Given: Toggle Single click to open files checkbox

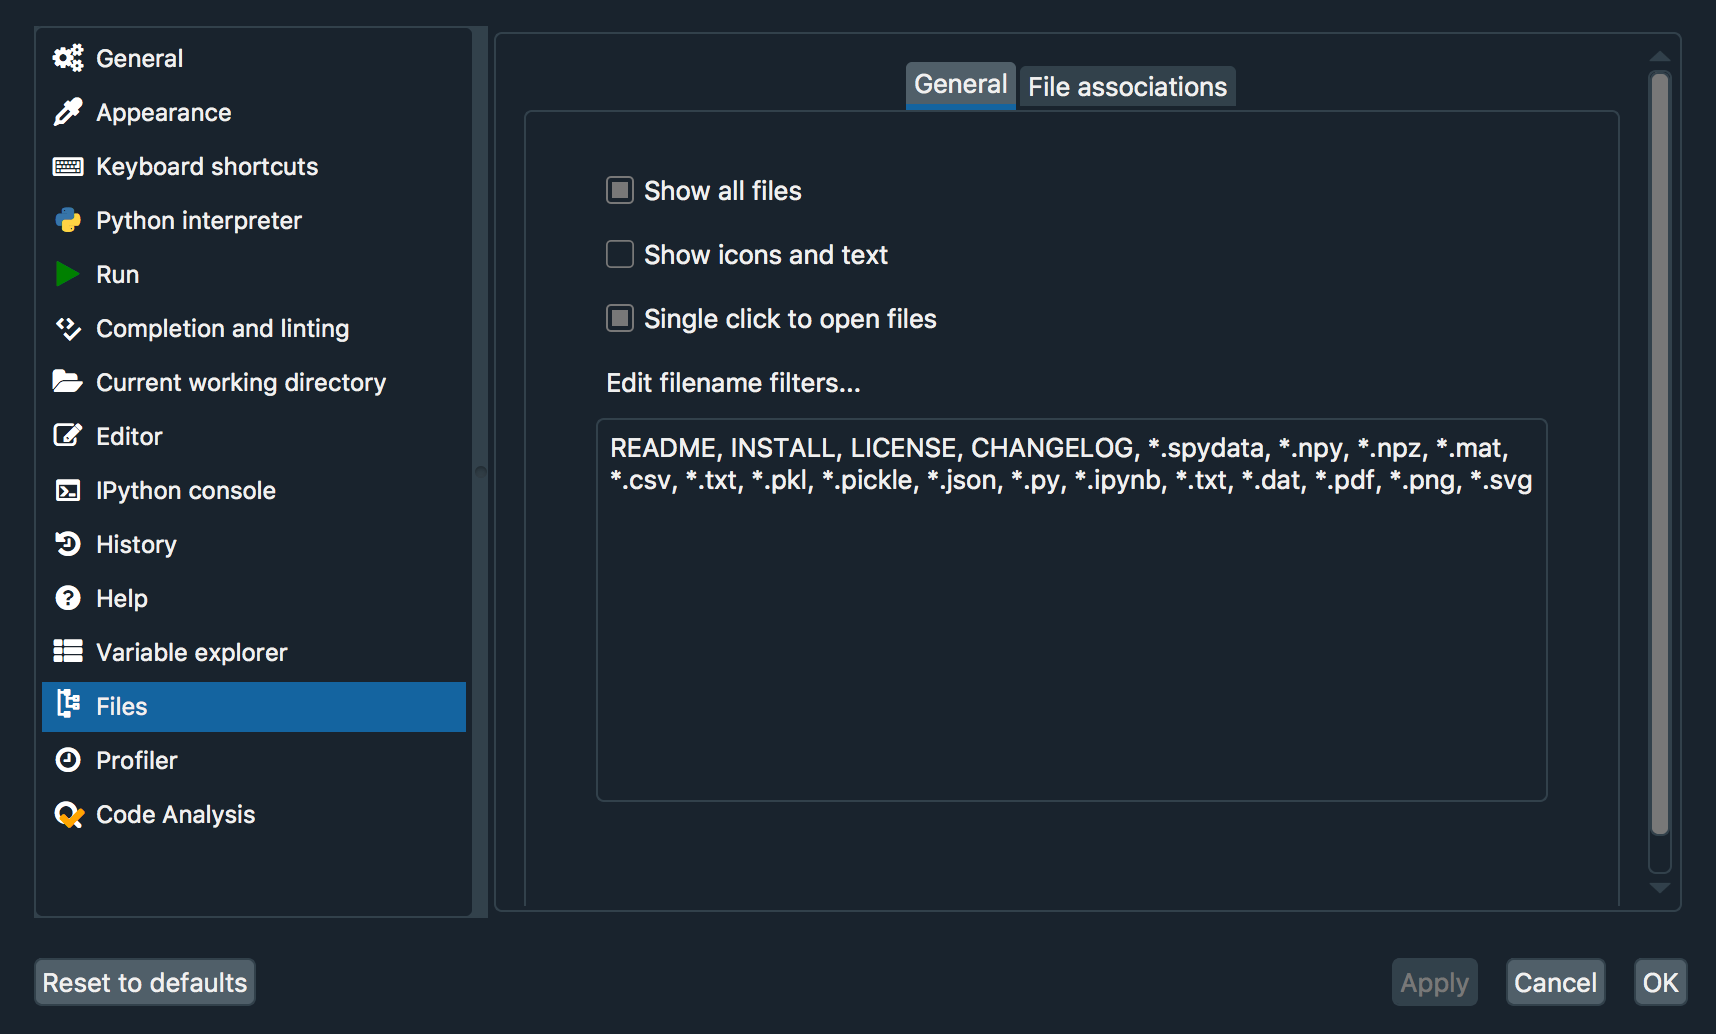Looking at the screenshot, I should pos(620,318).
